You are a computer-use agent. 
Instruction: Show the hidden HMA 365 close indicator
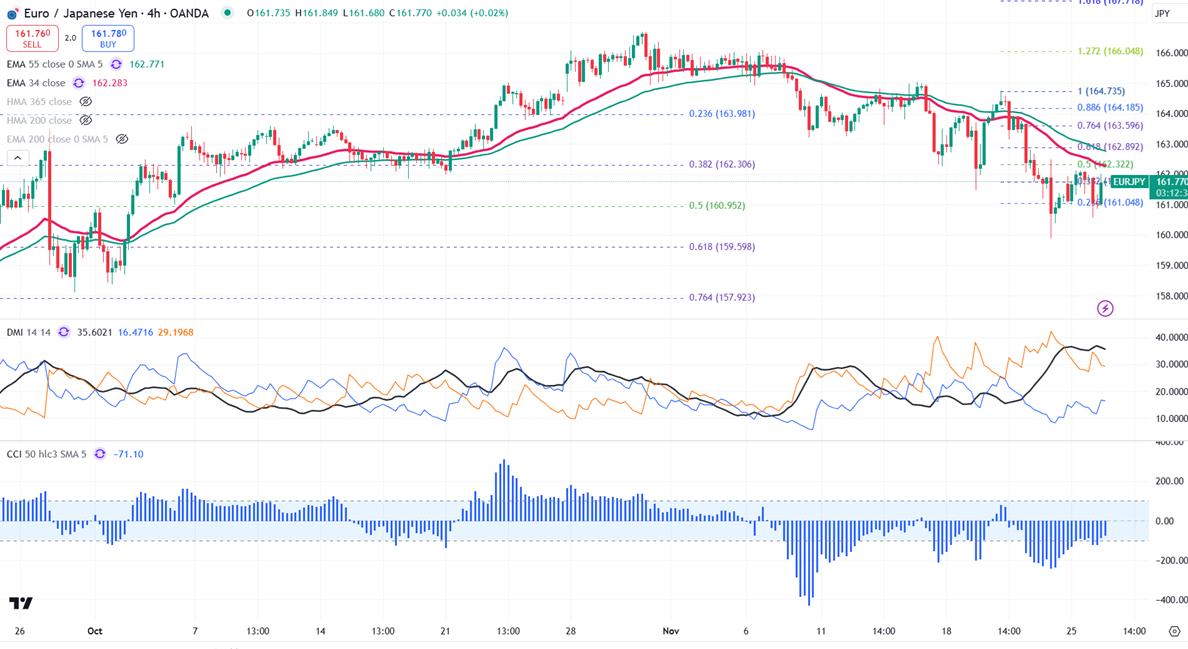click(86, 101)
